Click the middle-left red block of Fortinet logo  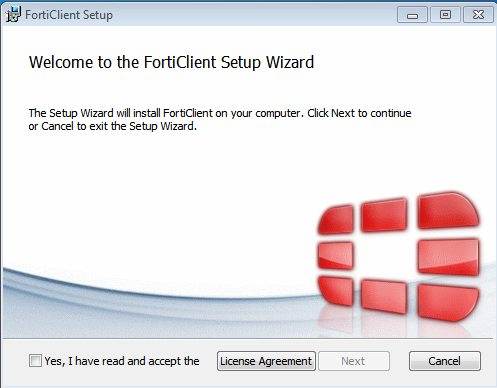pos(335,255)
